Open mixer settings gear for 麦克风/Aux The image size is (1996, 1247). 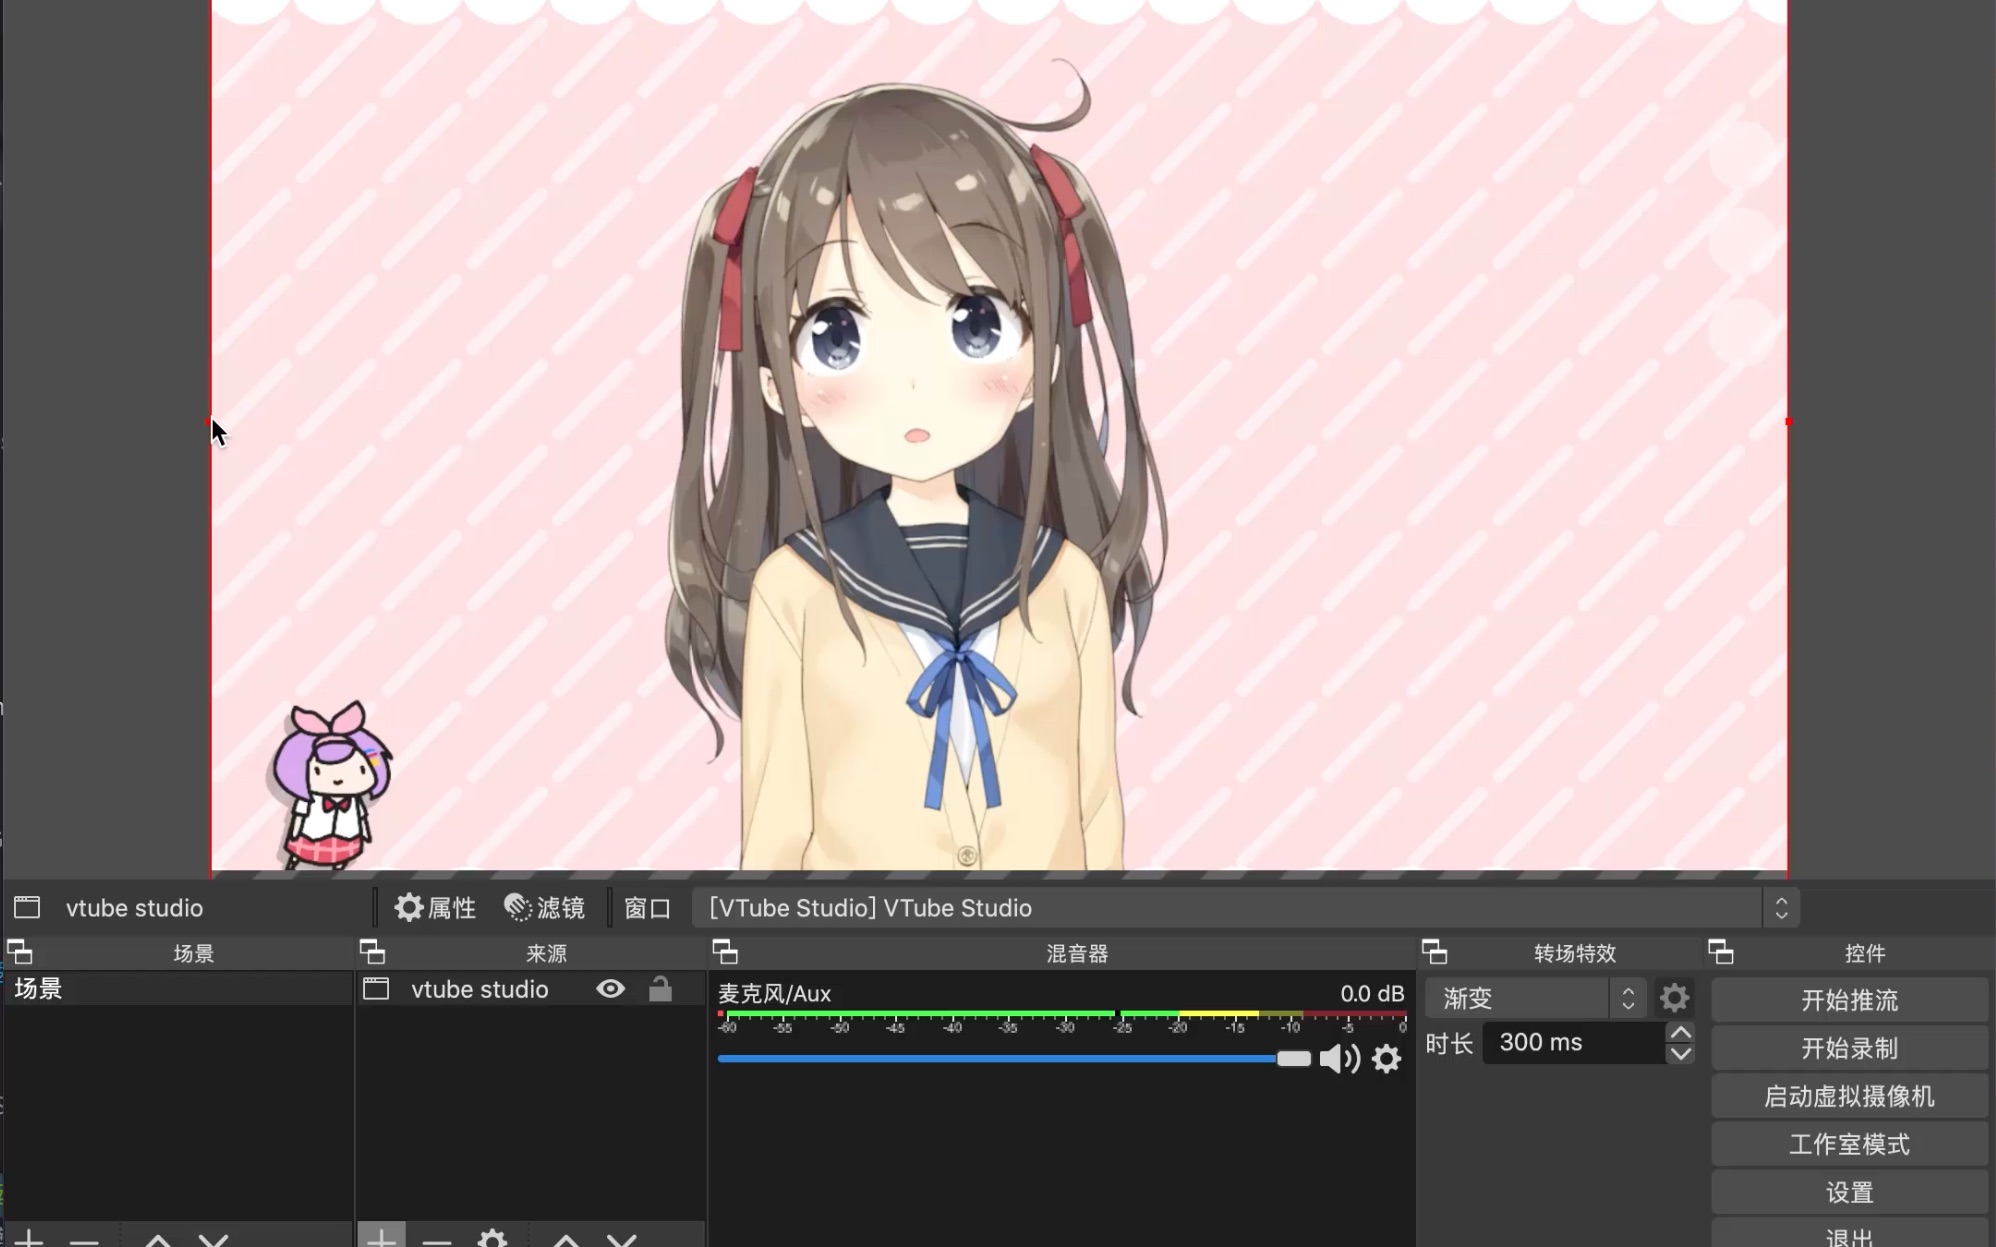[x=1386, y=1058]
